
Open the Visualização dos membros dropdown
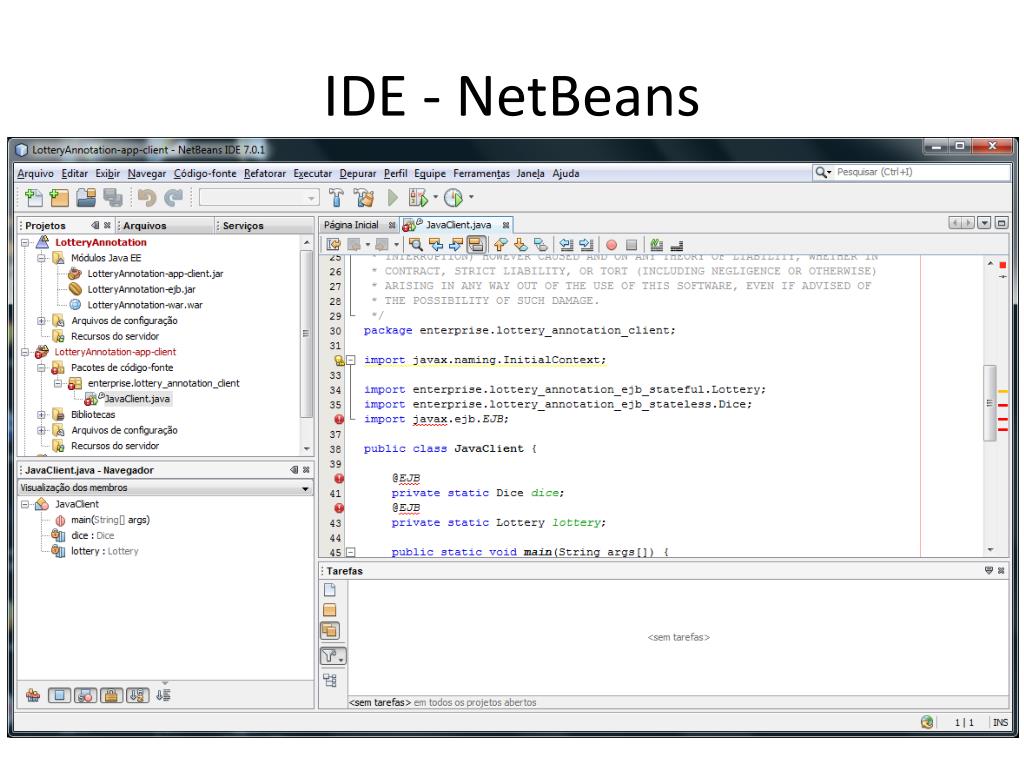[x=306, y=489]
